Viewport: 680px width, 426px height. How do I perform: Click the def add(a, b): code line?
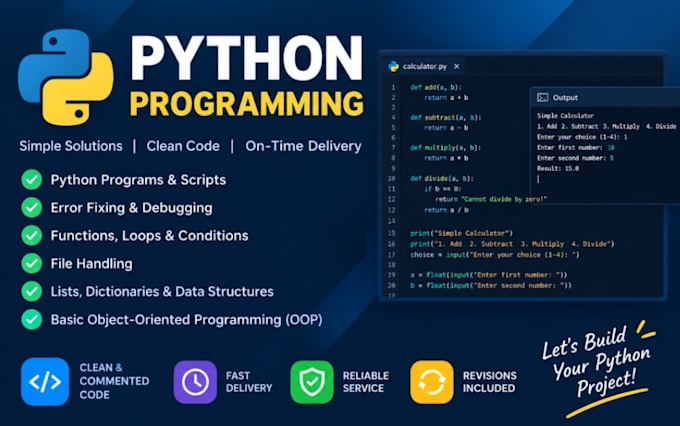tap(436, 87)
